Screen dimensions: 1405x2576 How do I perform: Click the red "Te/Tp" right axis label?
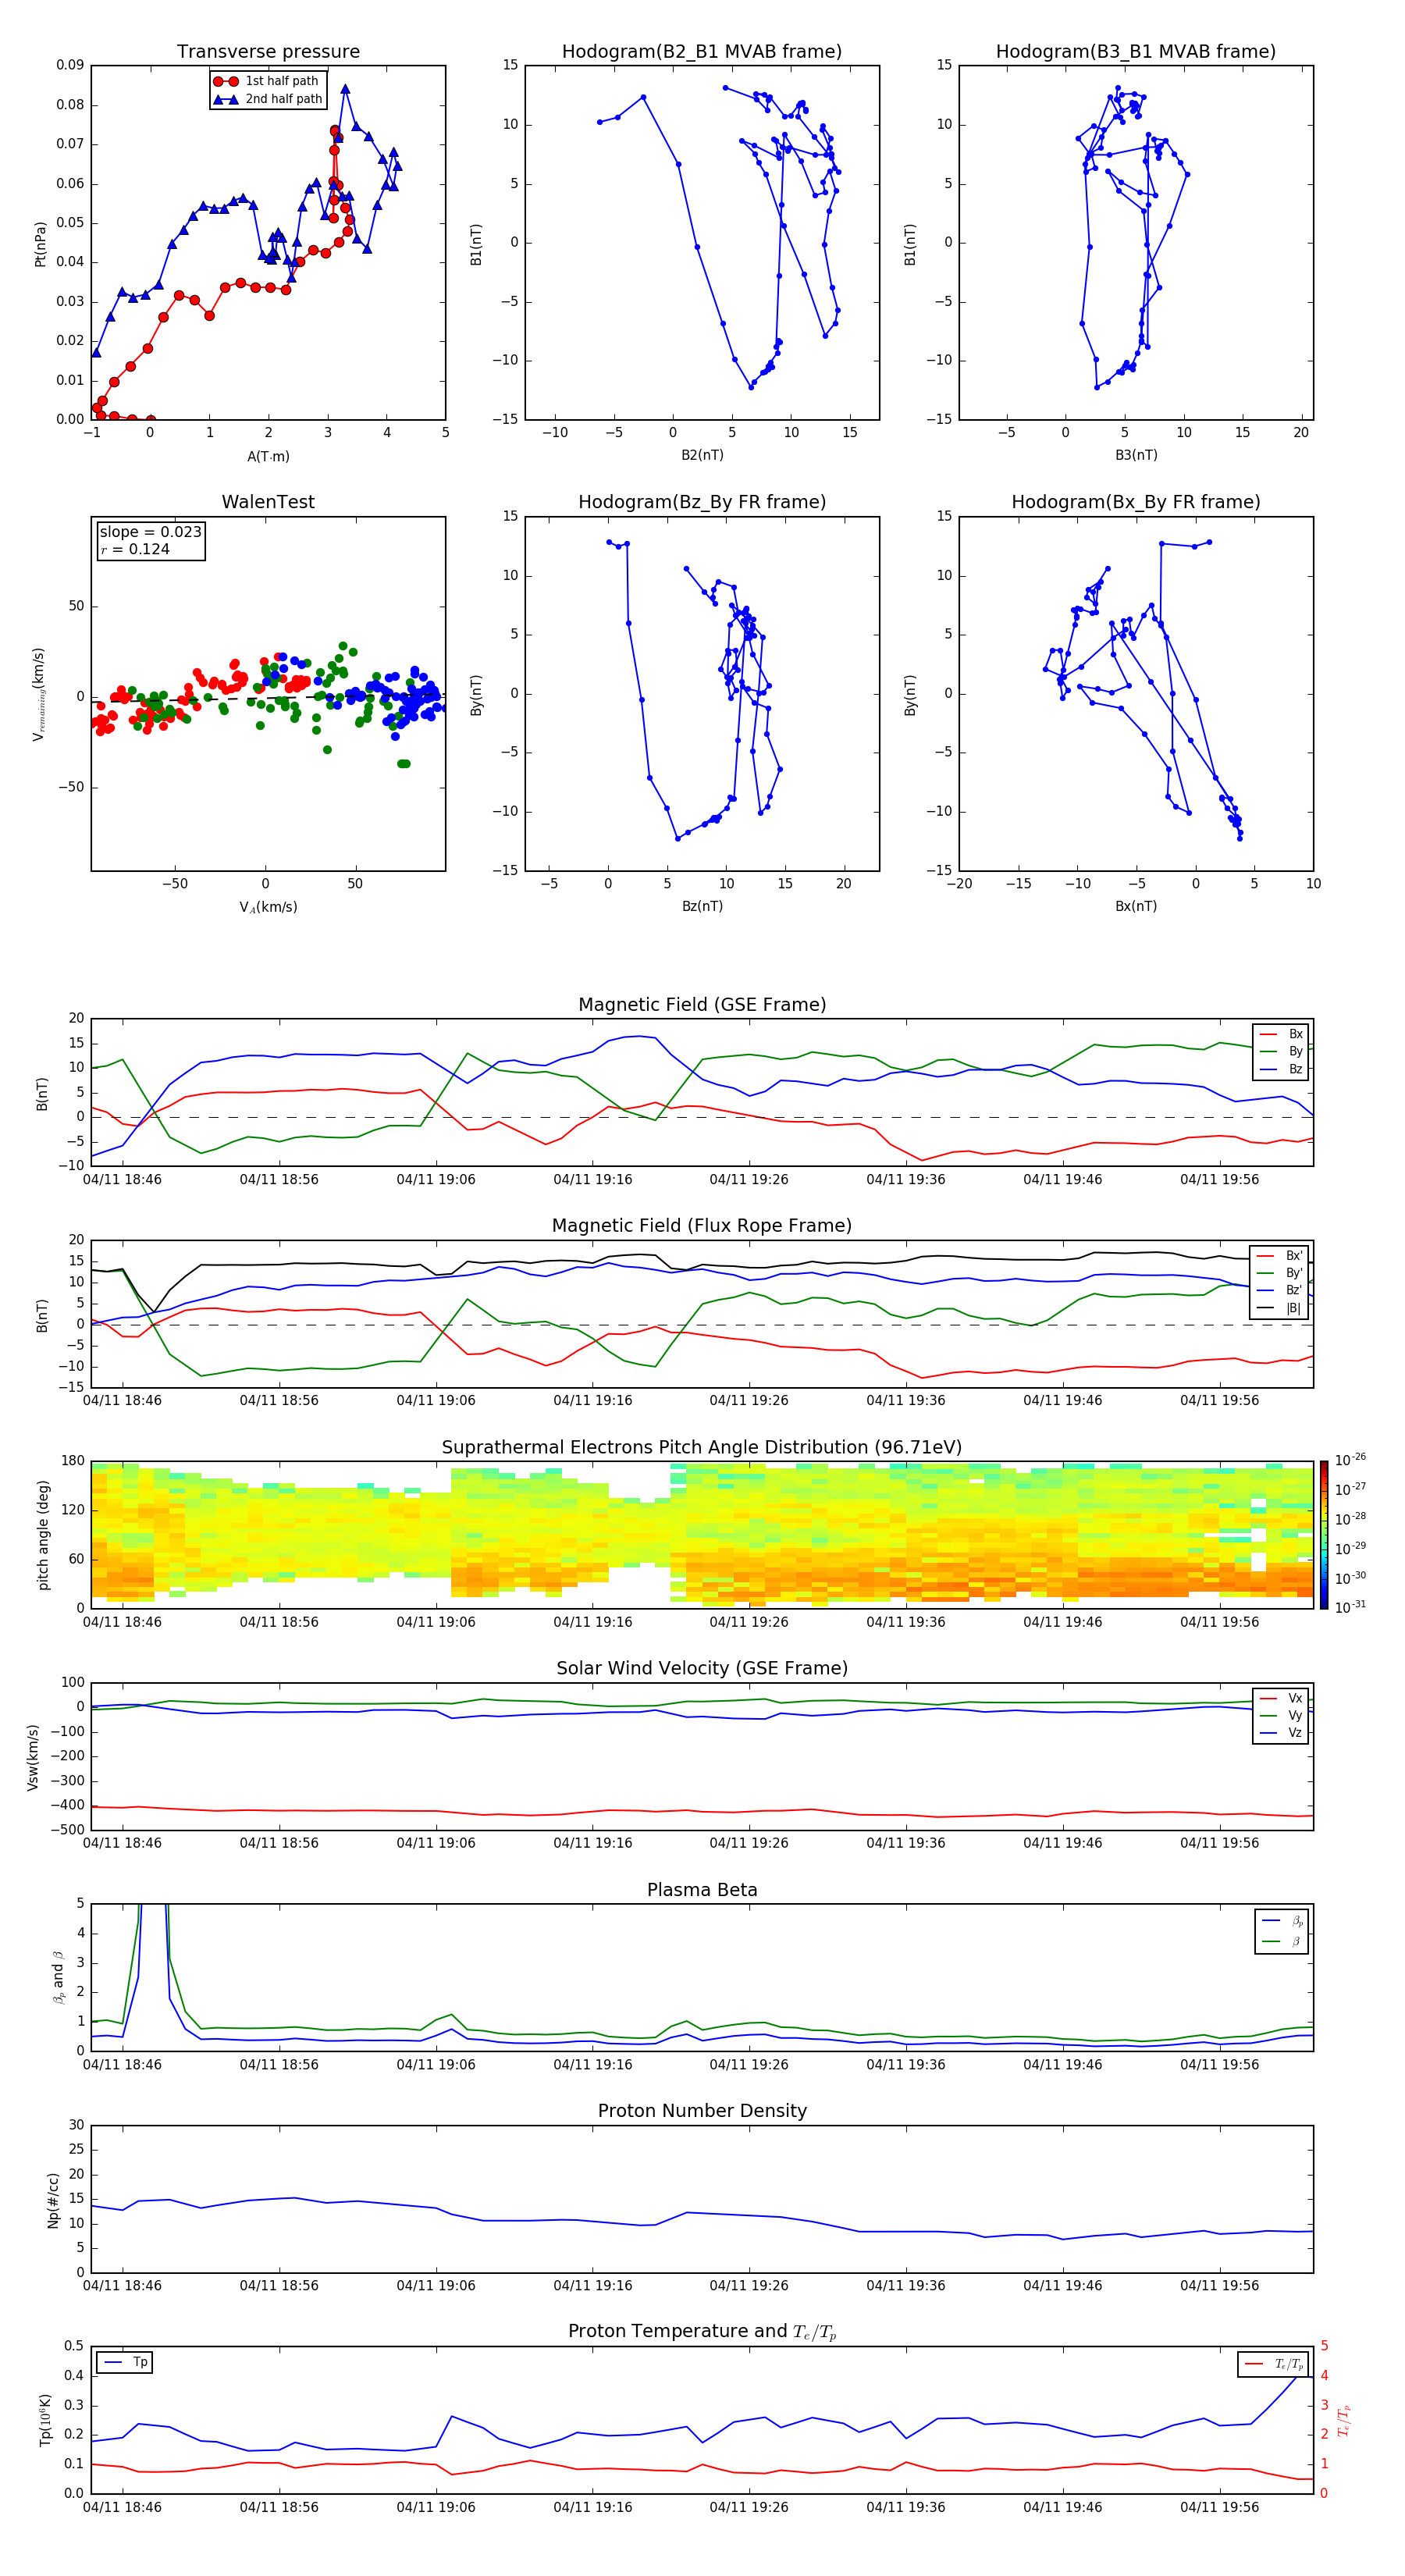click(x=1345, y=2420)
